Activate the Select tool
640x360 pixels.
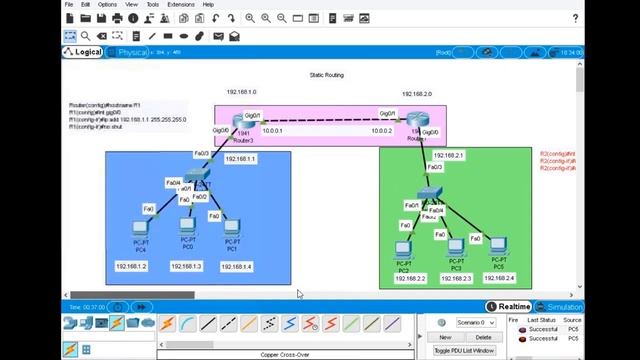click(x=70, y=36)
